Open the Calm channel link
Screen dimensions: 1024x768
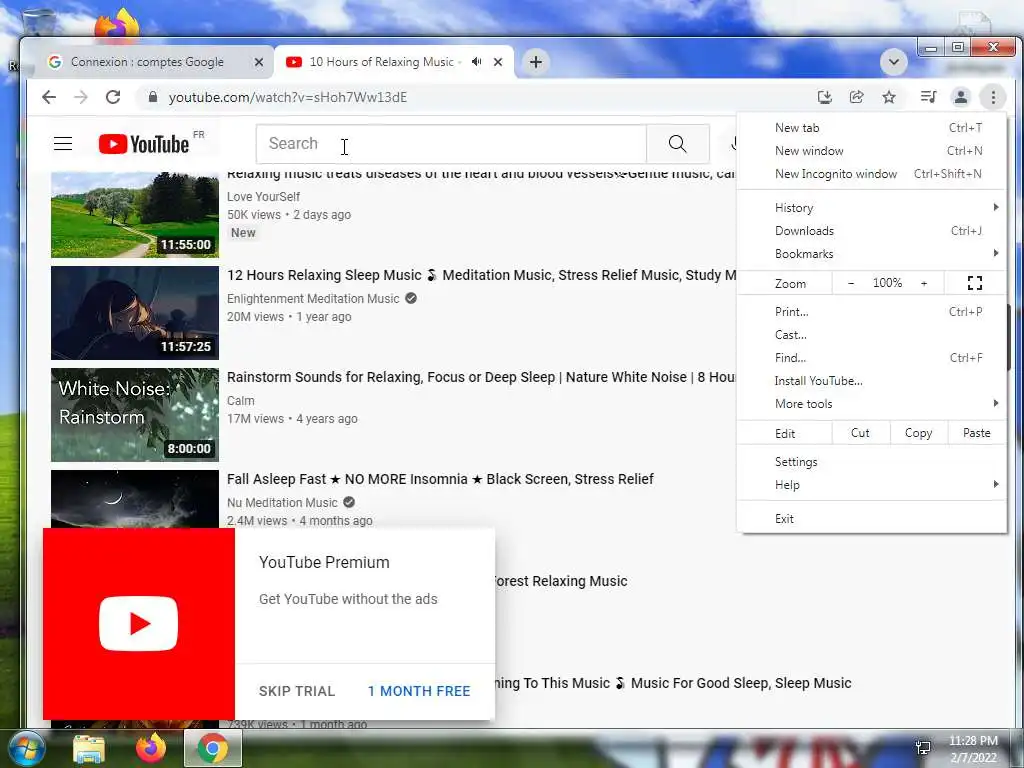coord(240,400)
